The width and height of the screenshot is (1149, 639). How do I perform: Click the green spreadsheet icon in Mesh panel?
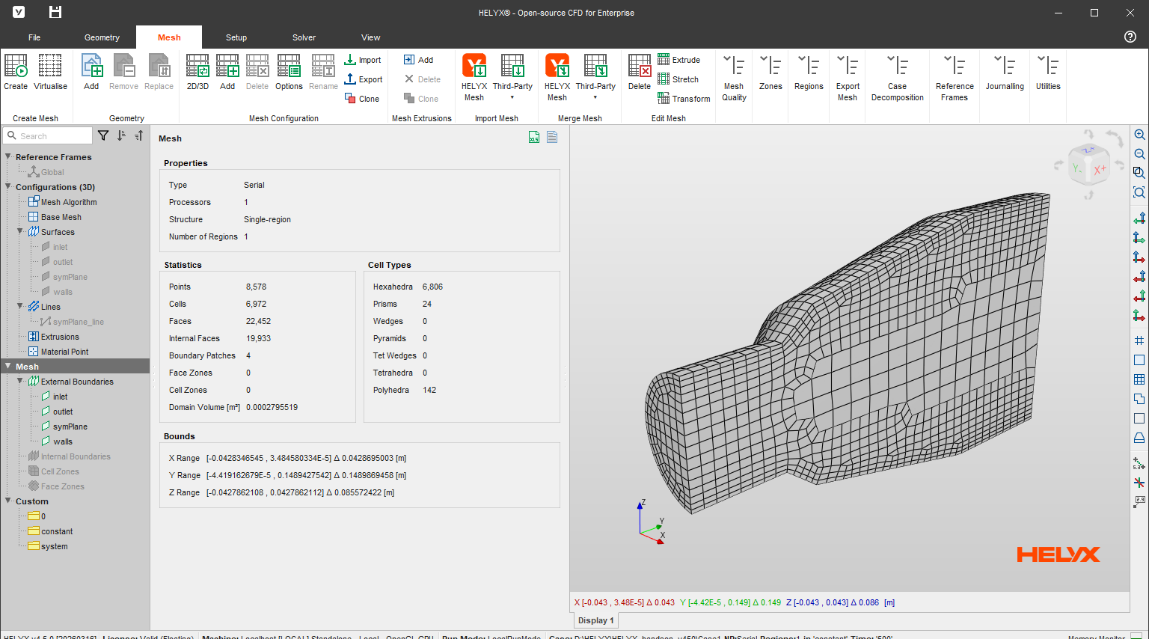pyautogui.click(x=534, y=138)
